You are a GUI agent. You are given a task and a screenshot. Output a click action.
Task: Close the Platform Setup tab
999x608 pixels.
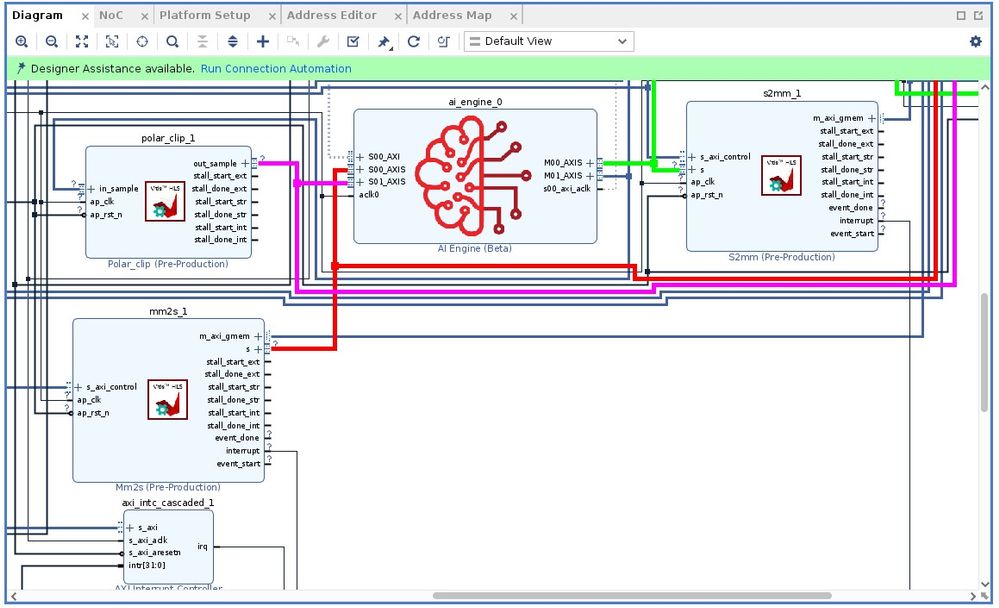272,16
